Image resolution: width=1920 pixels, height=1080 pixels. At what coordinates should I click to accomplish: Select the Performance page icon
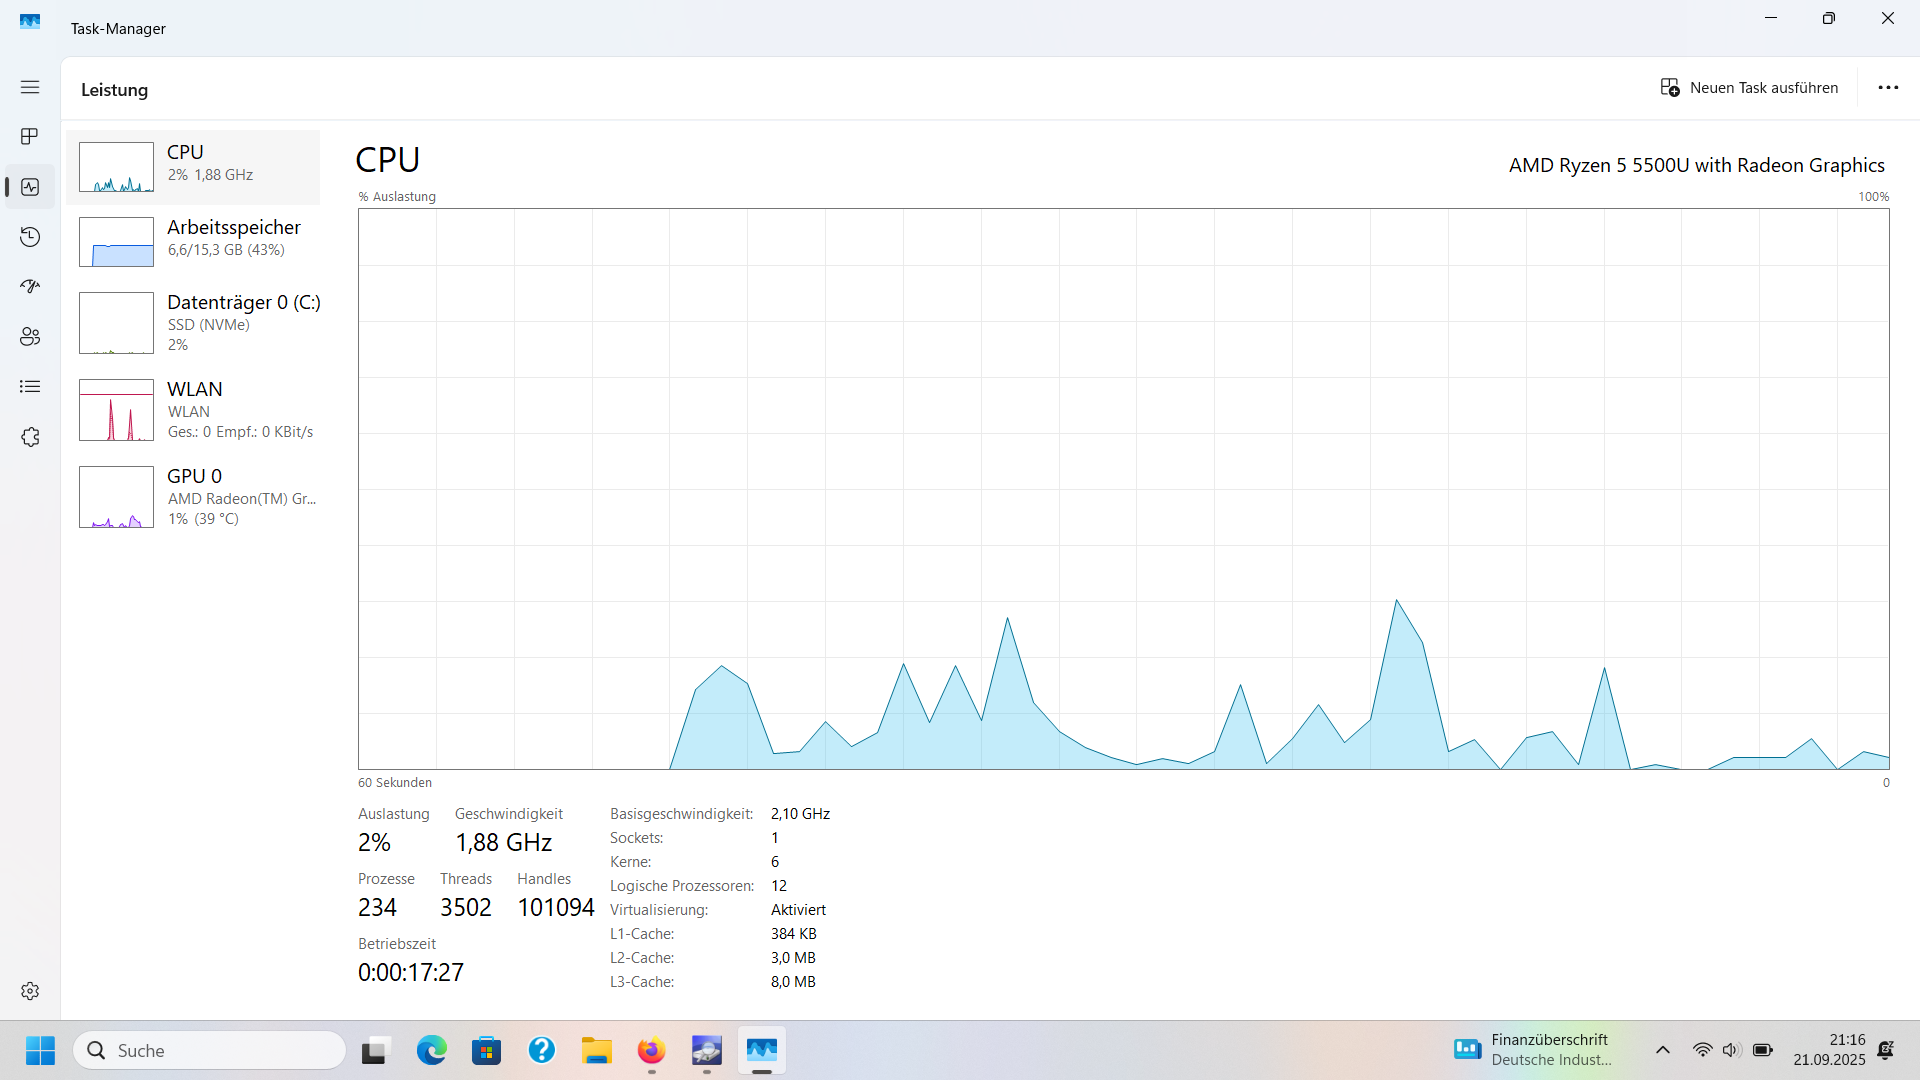[30, 187]
